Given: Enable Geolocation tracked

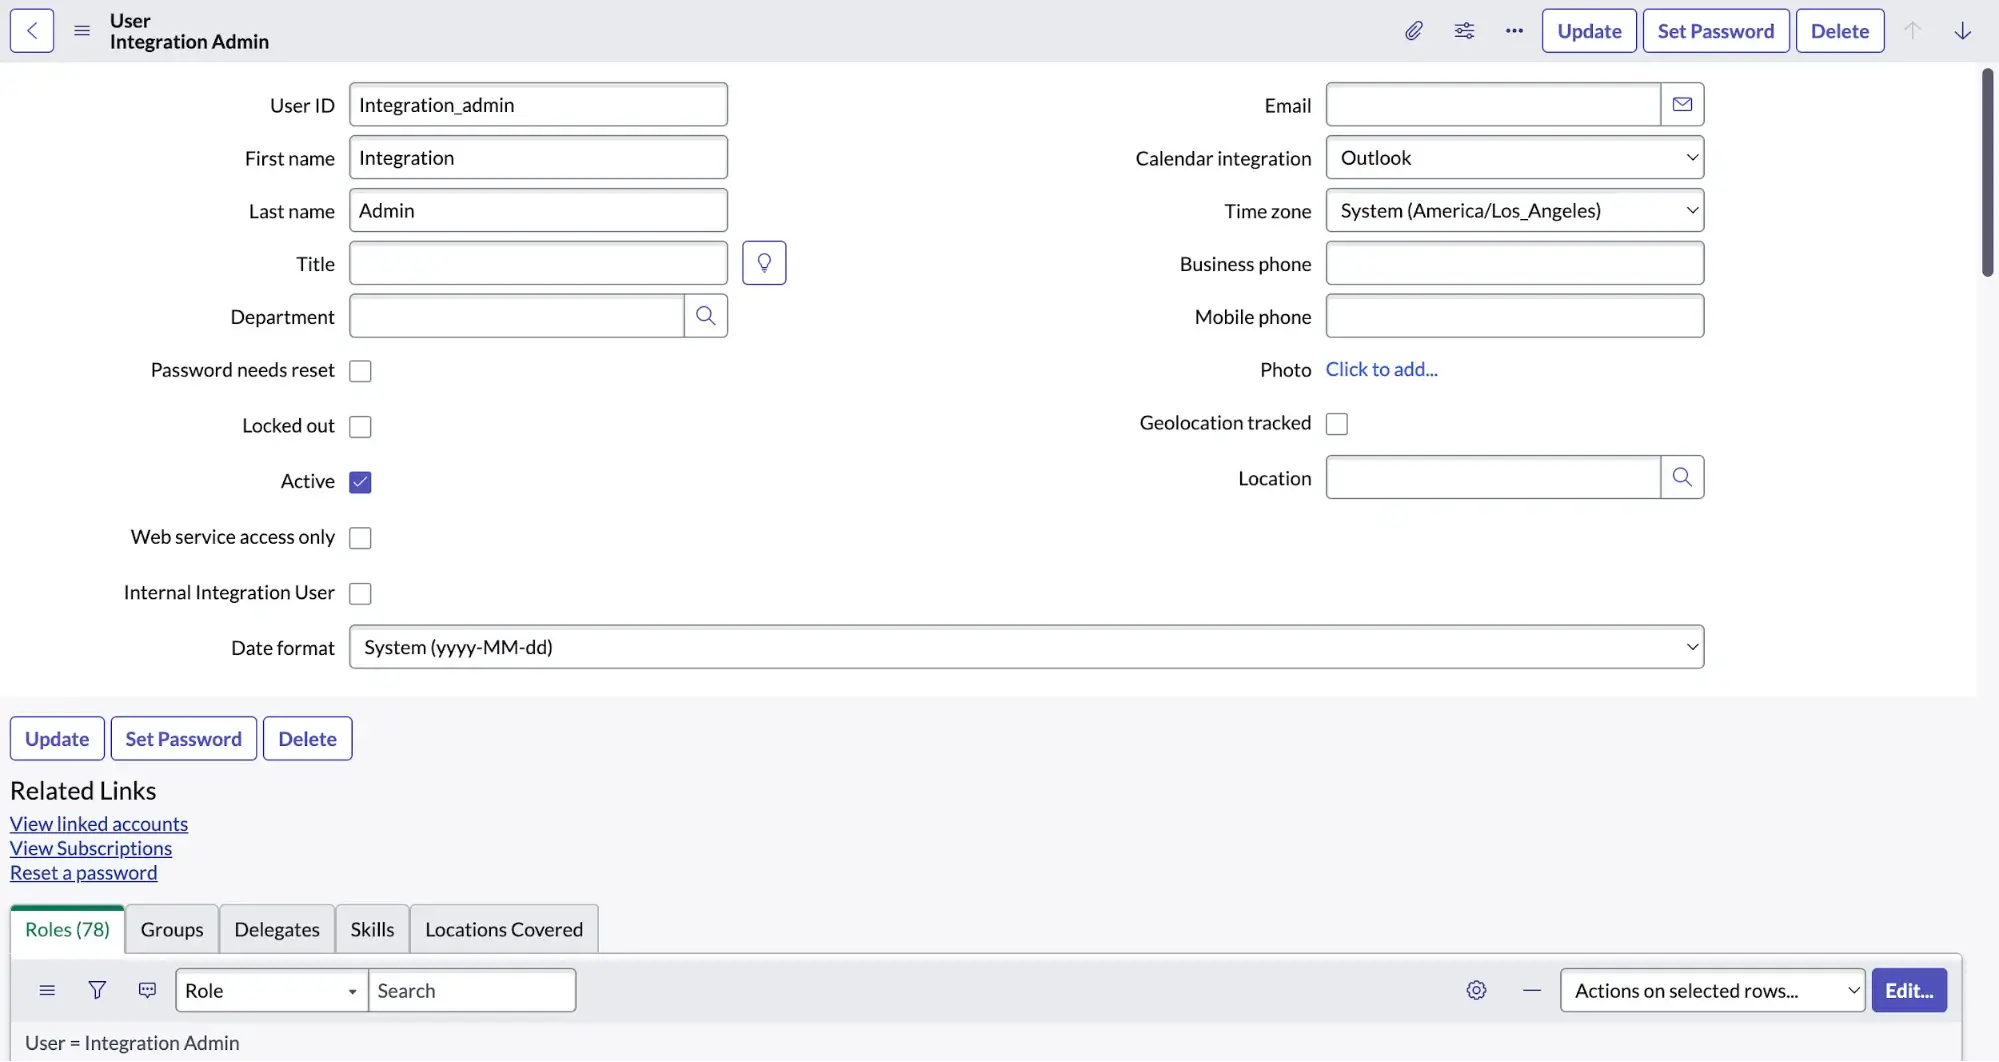Looking at the screenshot, I should 1336,423.
